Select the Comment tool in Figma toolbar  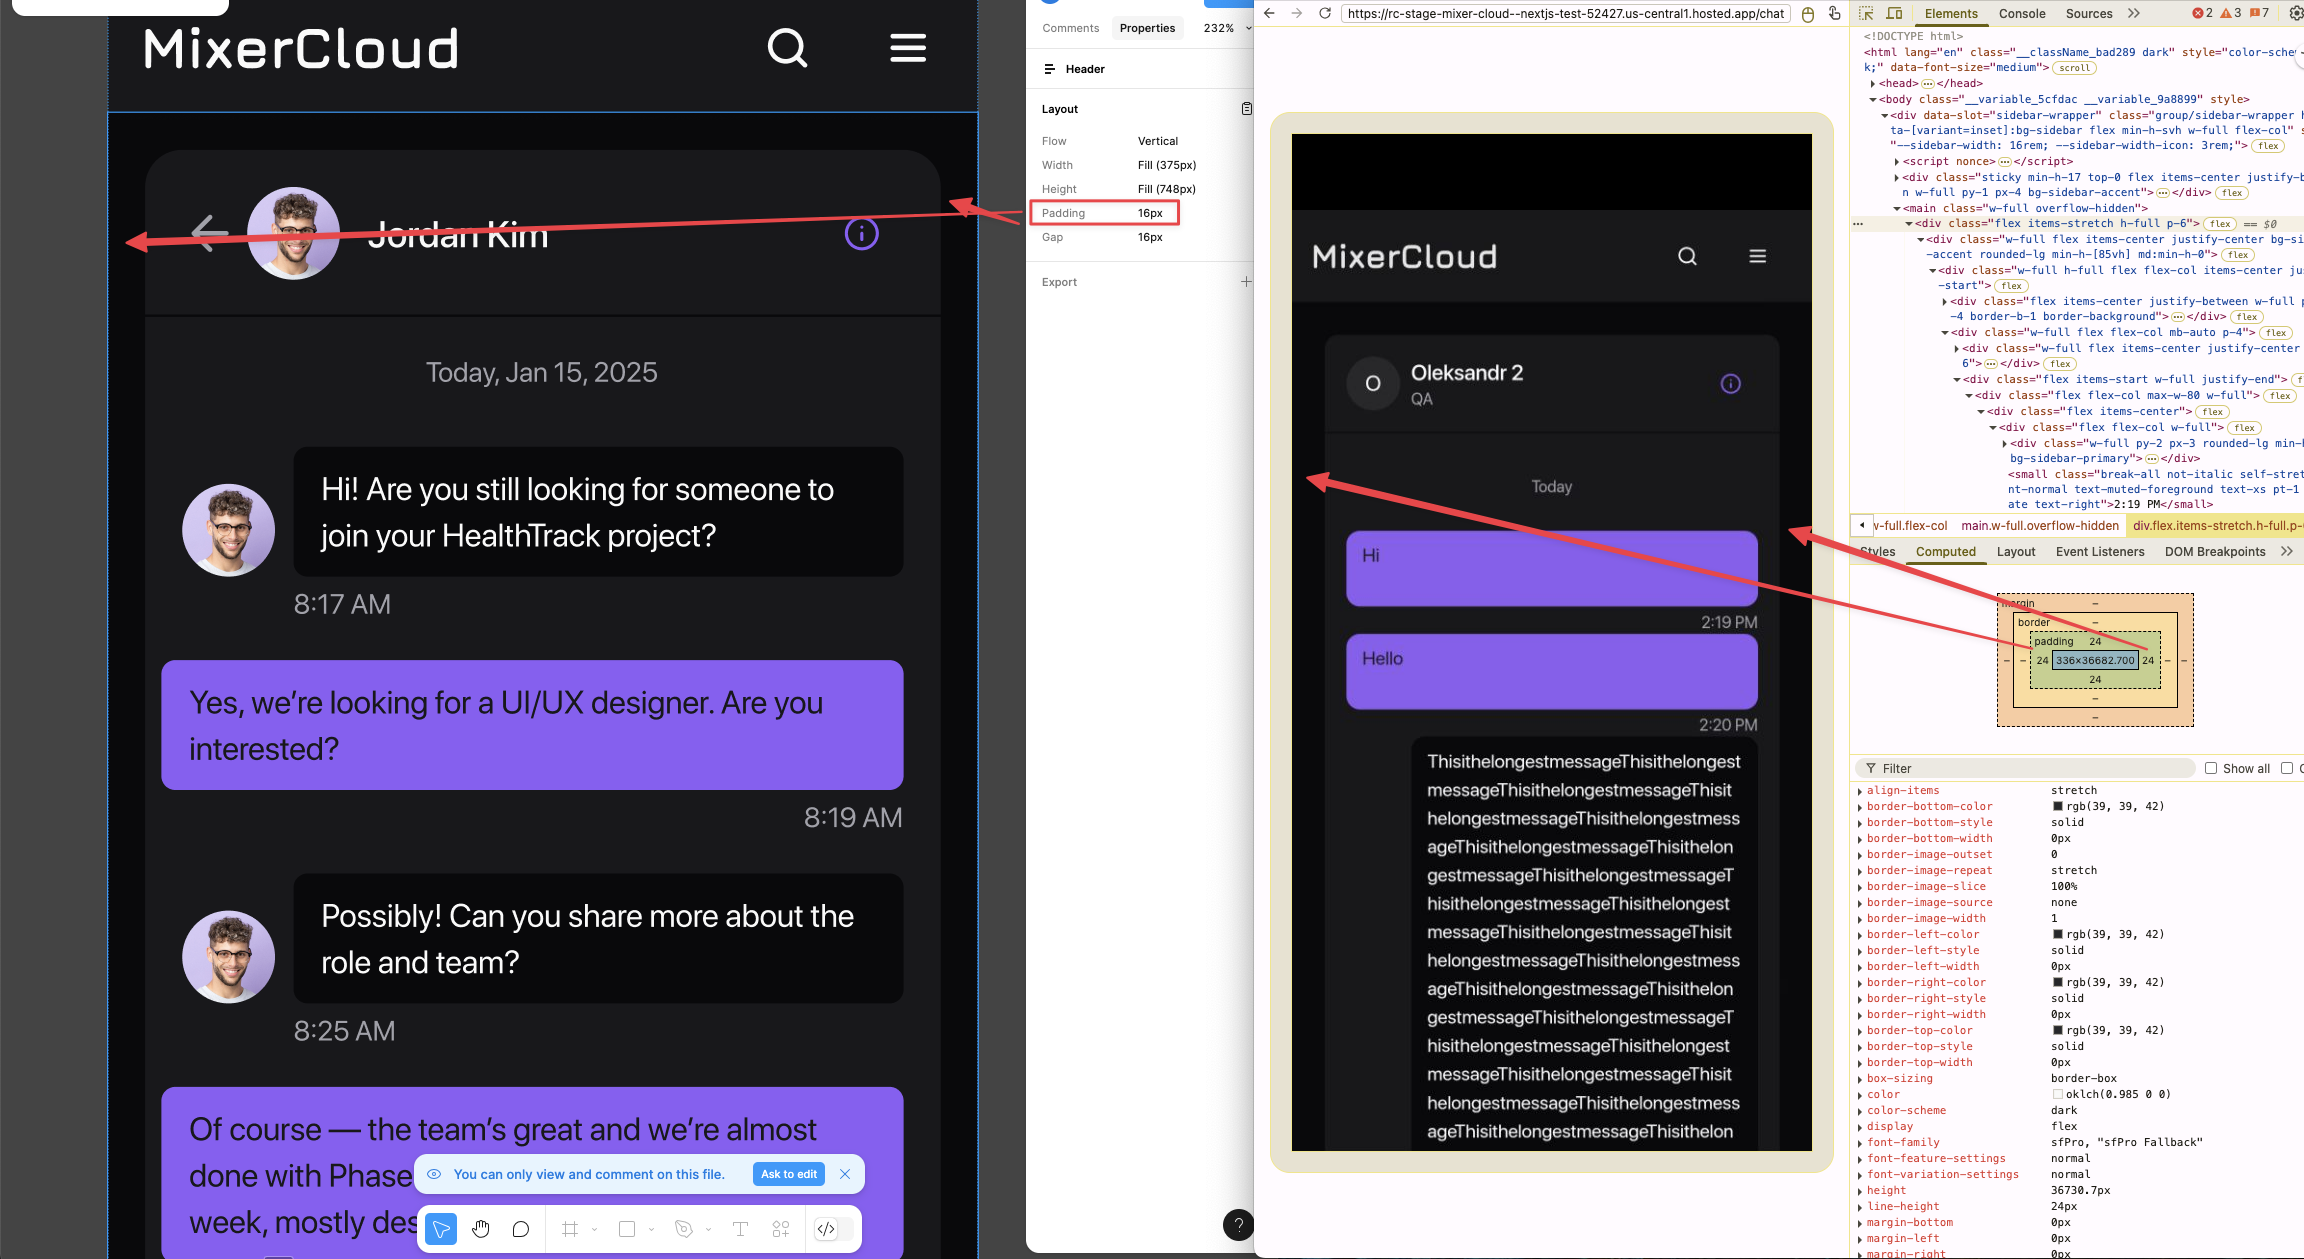[x=520, y=1229]
